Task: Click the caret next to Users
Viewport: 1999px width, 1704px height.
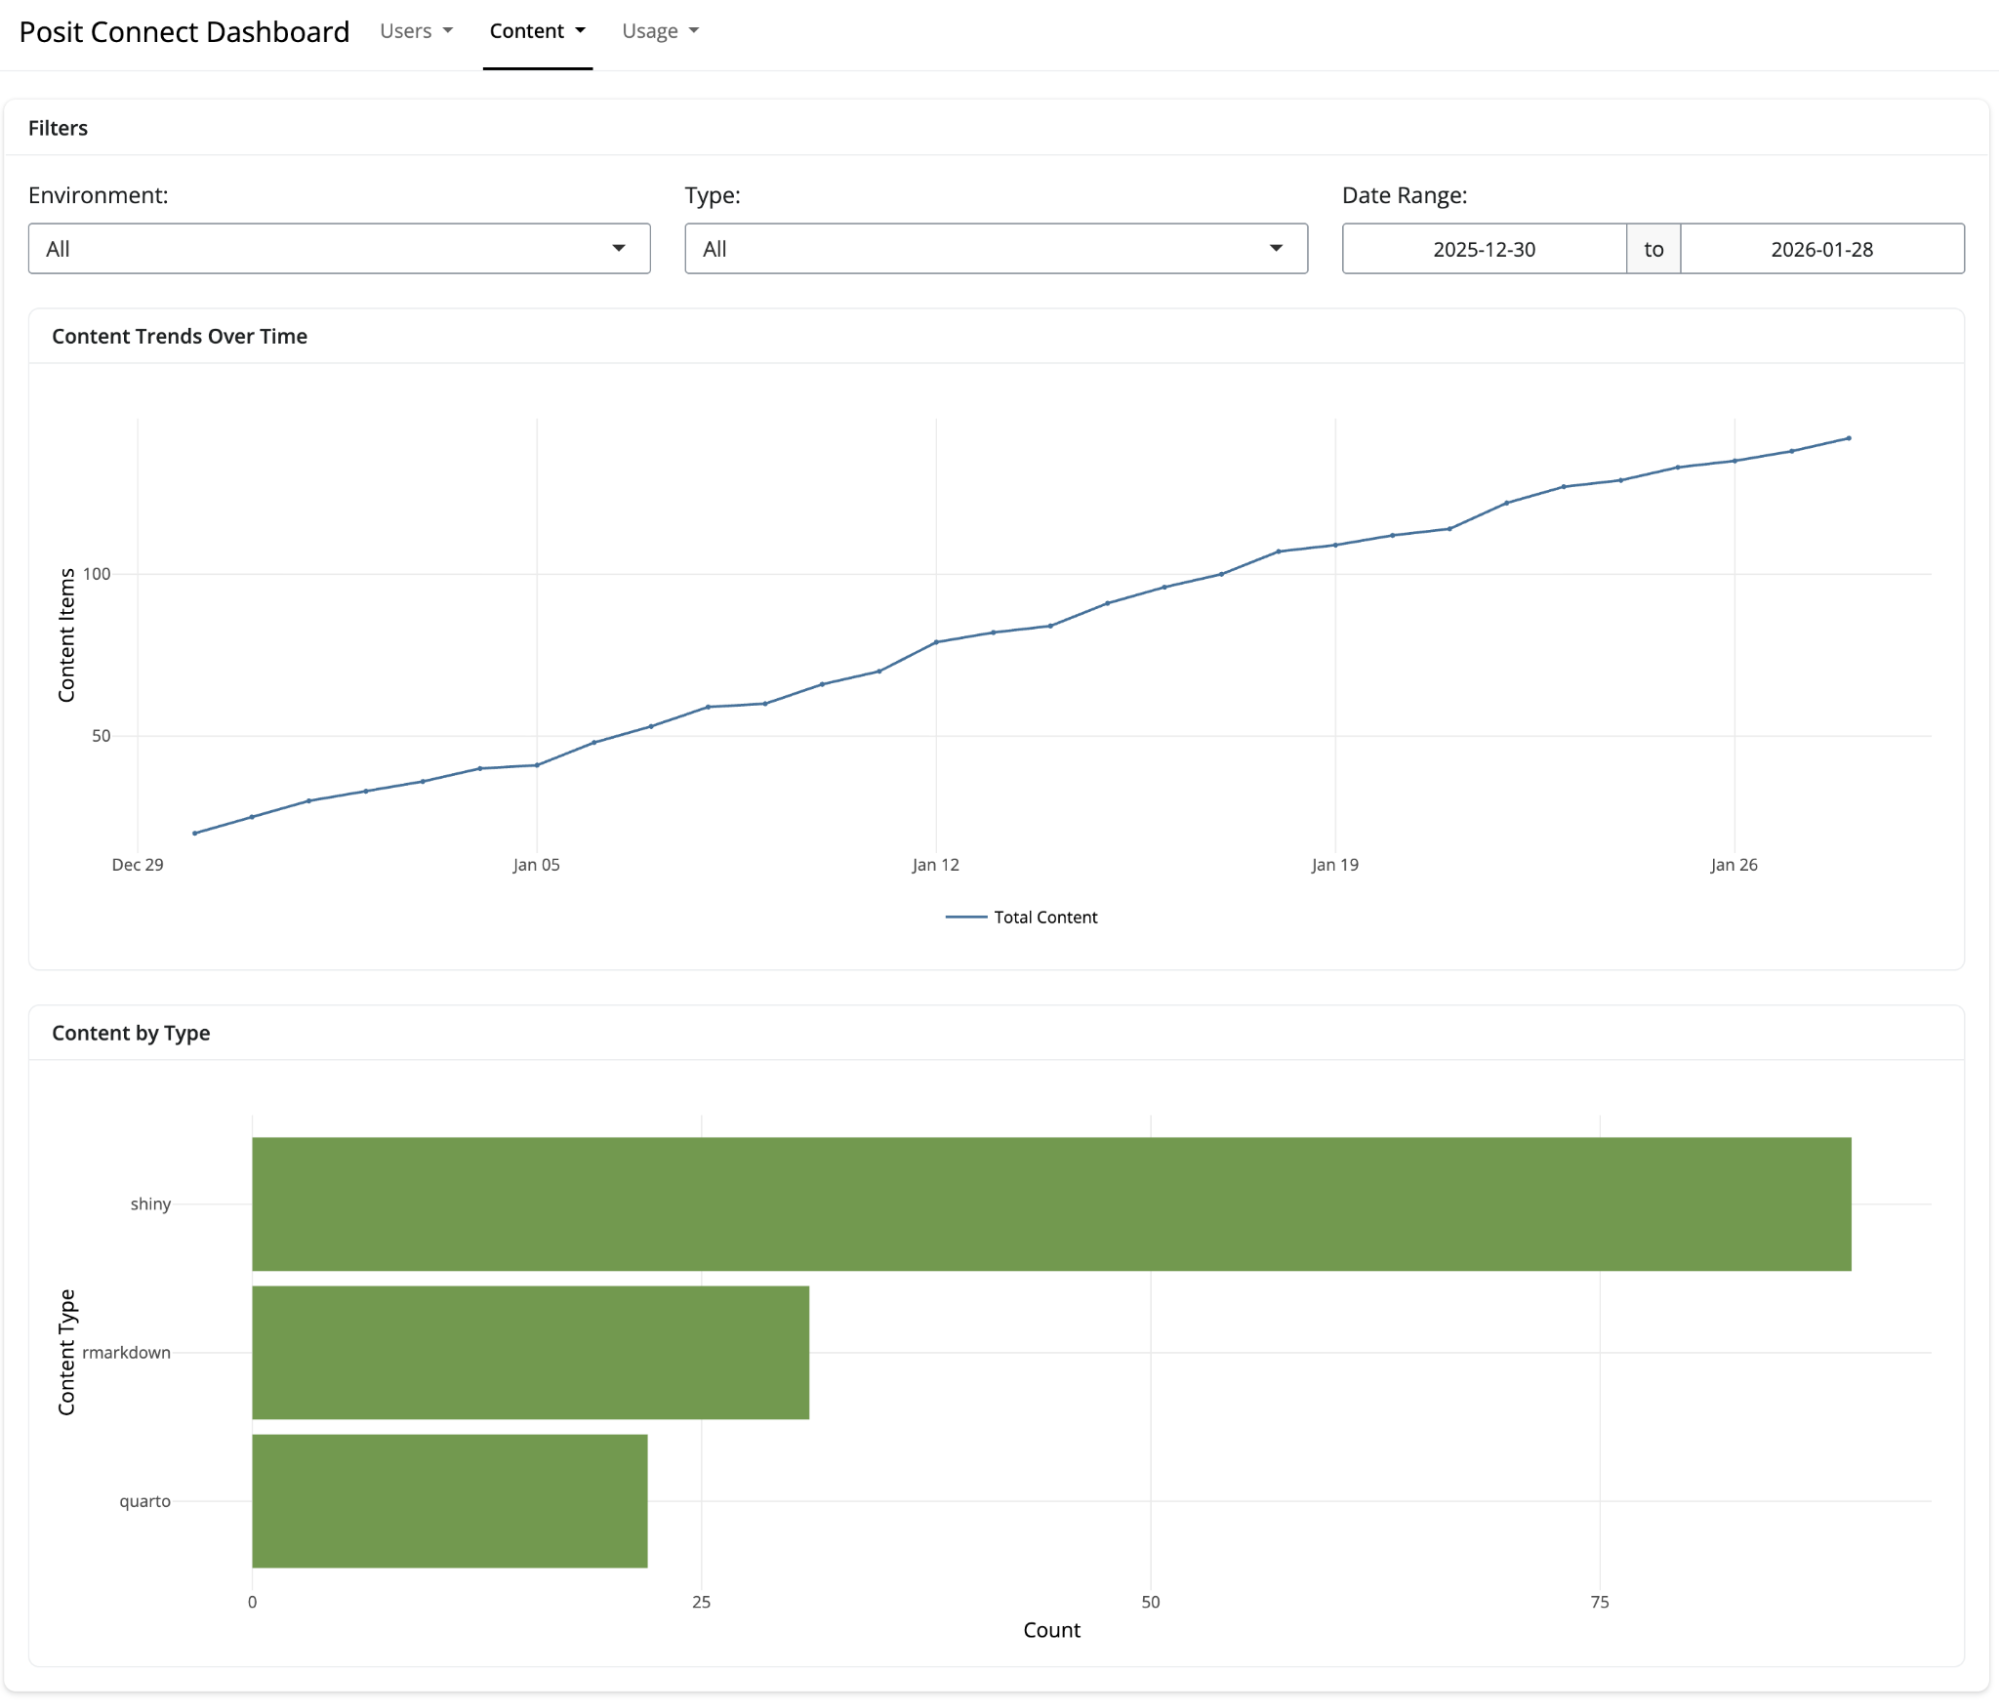Action: [x=448, y=31]
